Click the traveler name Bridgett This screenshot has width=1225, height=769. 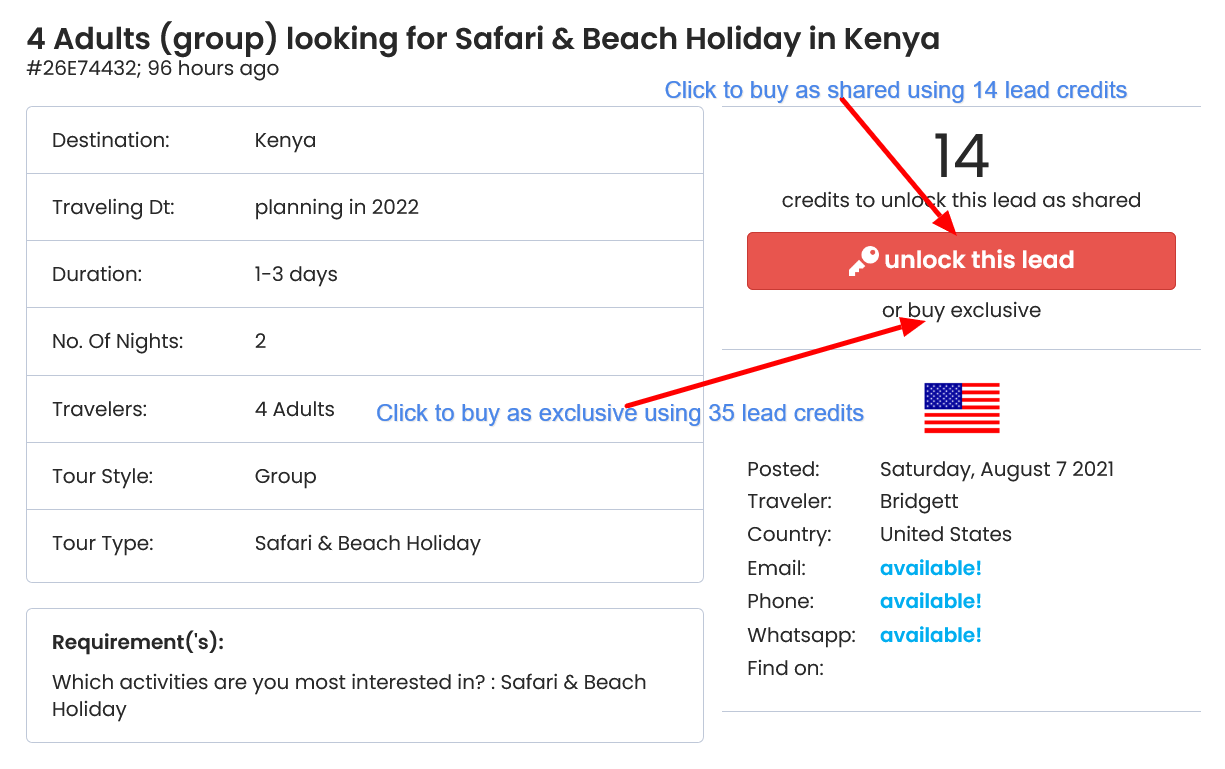pos(919,501)
